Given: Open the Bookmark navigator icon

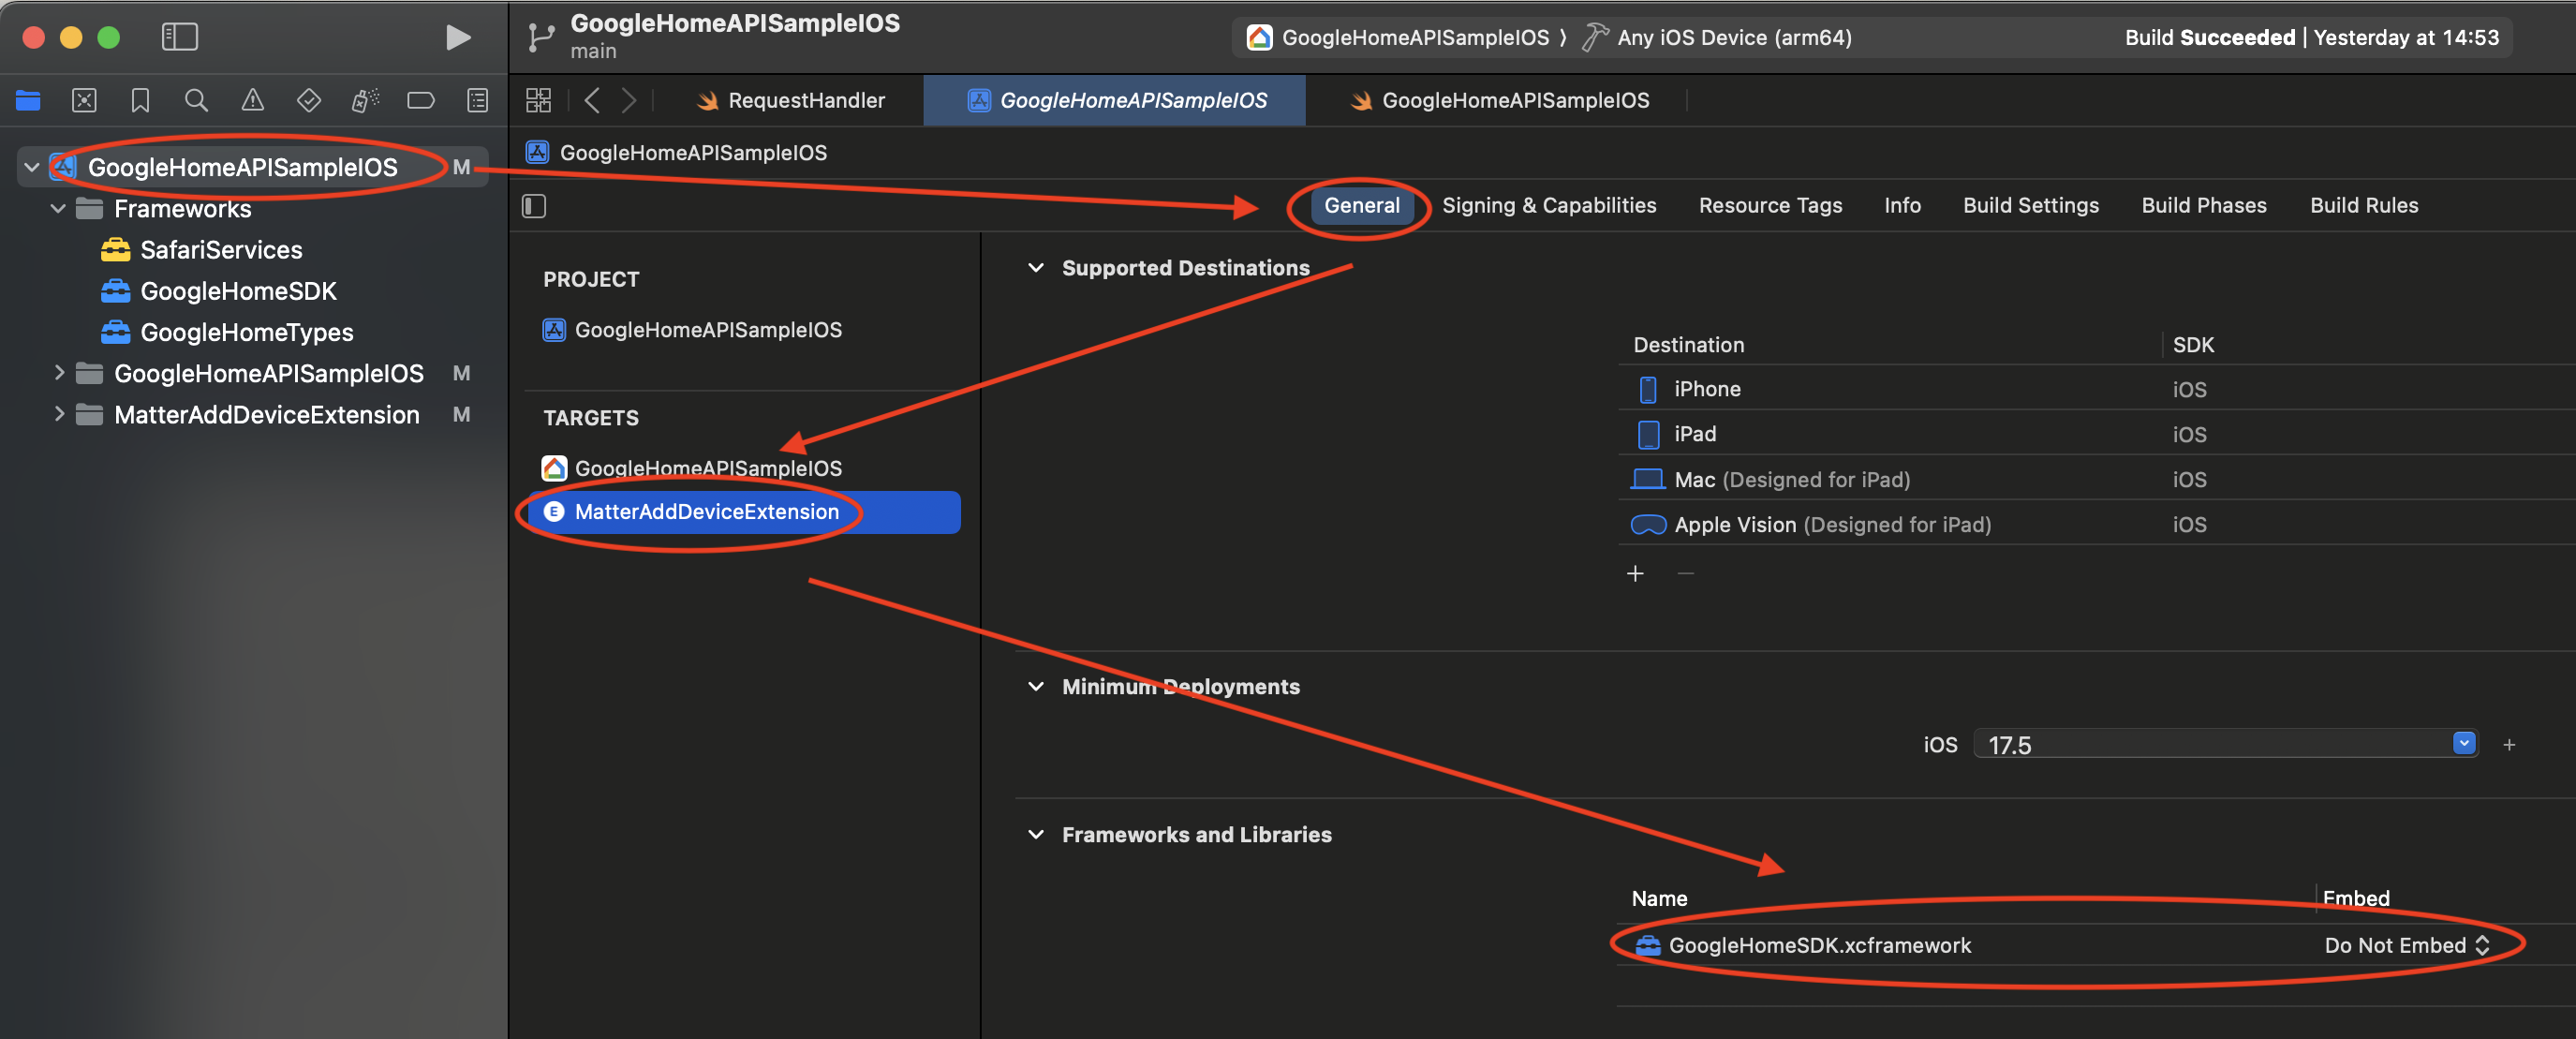Looking at the screenshot, I should click(x=140, y=100).
